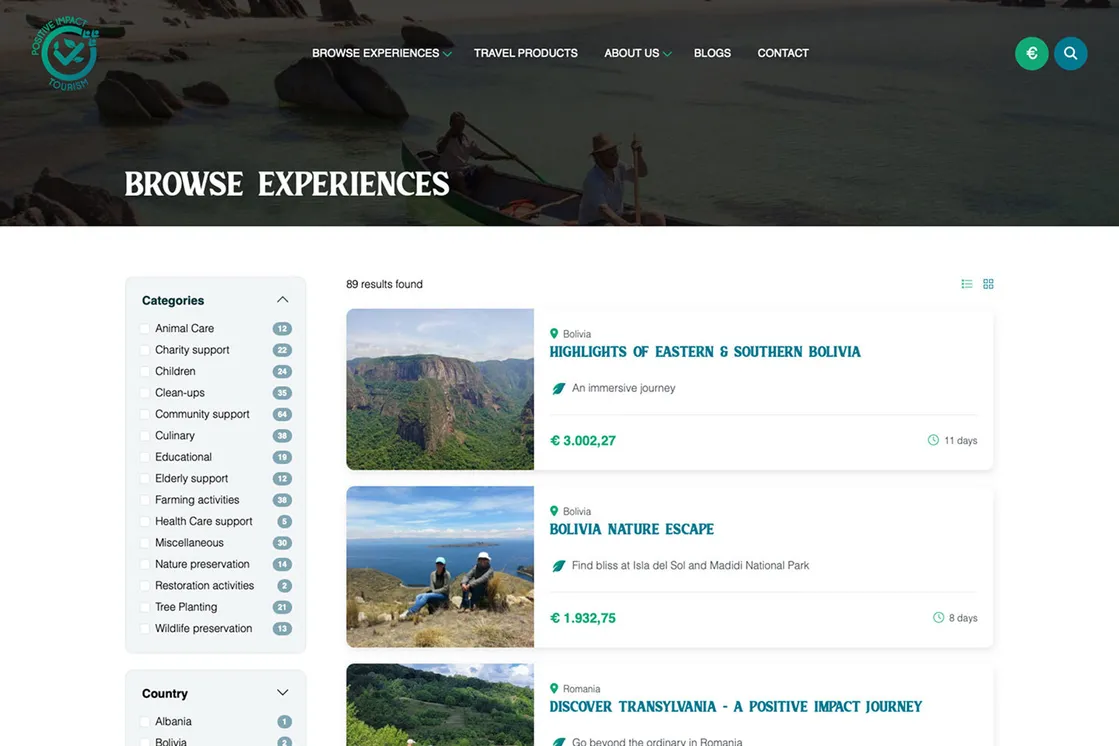Click the location pin icon next to Bolivia
The width and height of the screenshot is (1119, 746).
pos(553,333)
